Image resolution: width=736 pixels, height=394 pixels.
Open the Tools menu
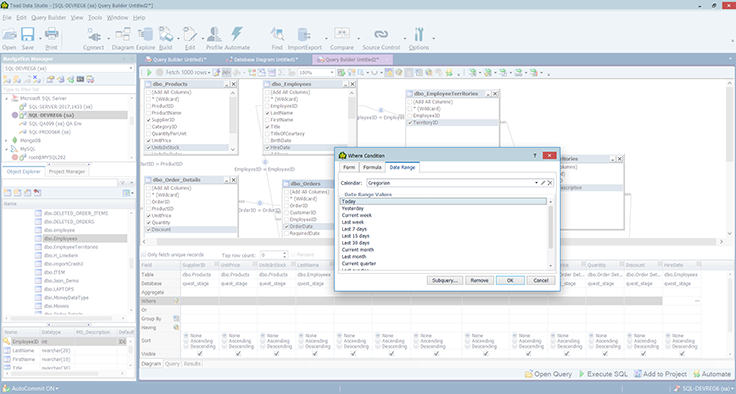point(95,17)
